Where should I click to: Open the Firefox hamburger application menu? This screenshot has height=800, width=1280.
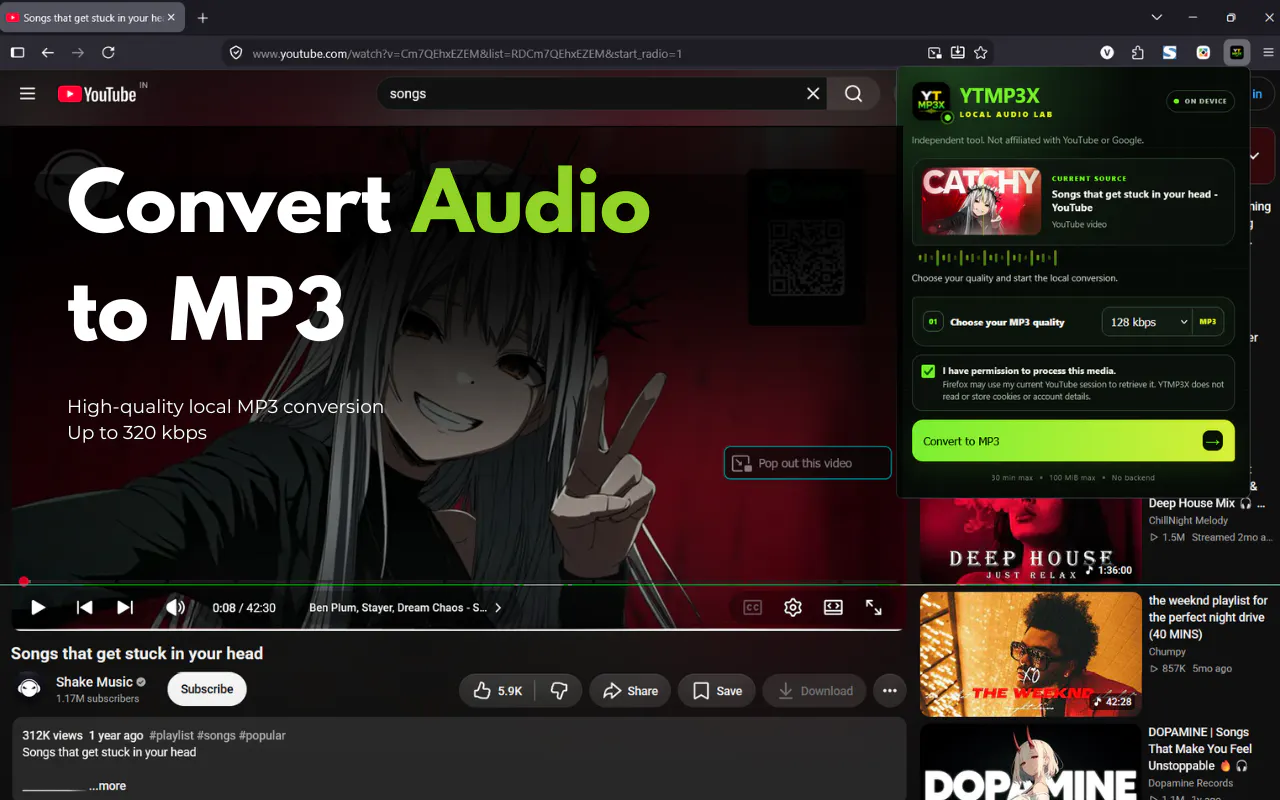coord(1268,53)
